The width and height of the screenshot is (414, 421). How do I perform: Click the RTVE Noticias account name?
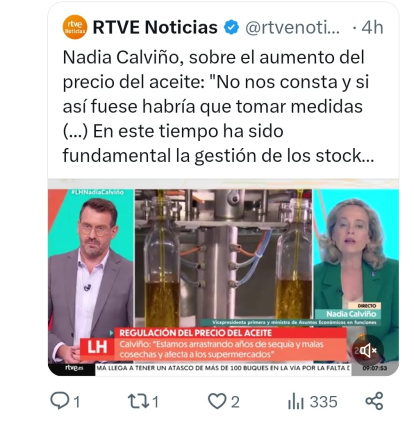(155, 27)
